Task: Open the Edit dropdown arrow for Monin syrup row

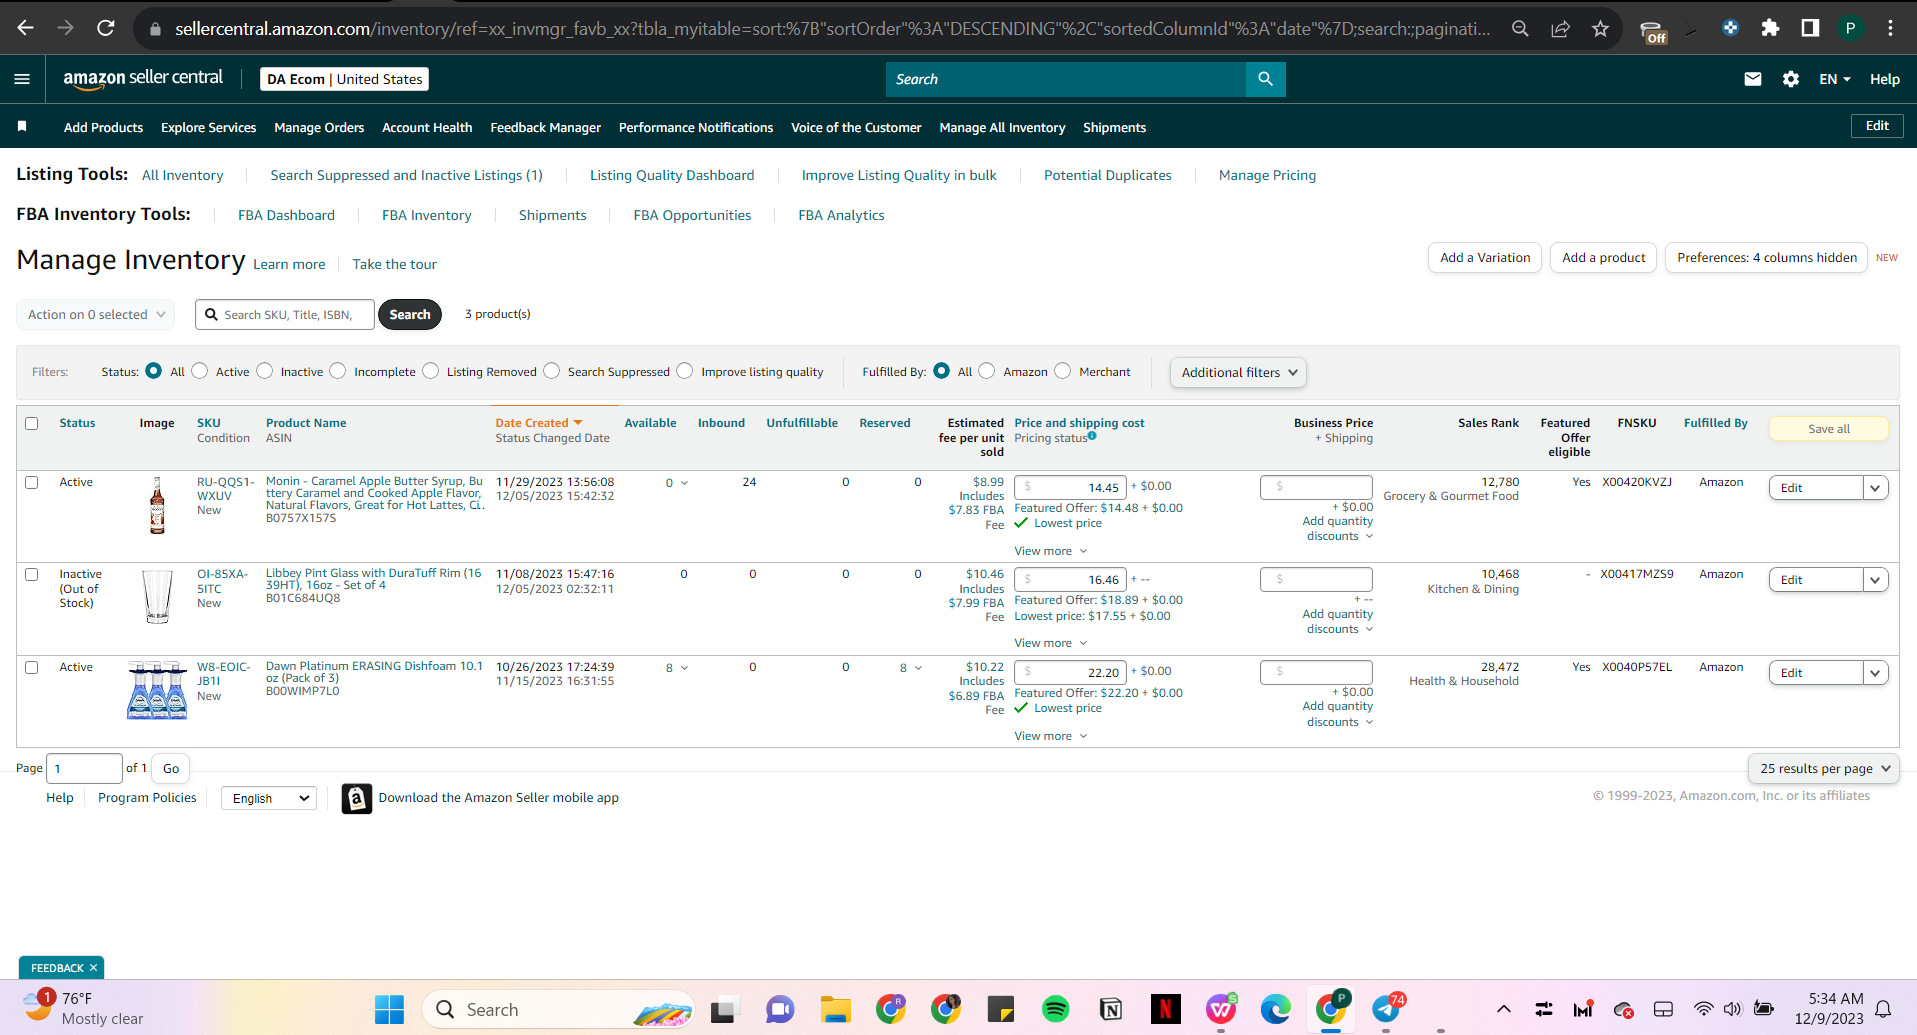Action: [x=1875, y=488]
